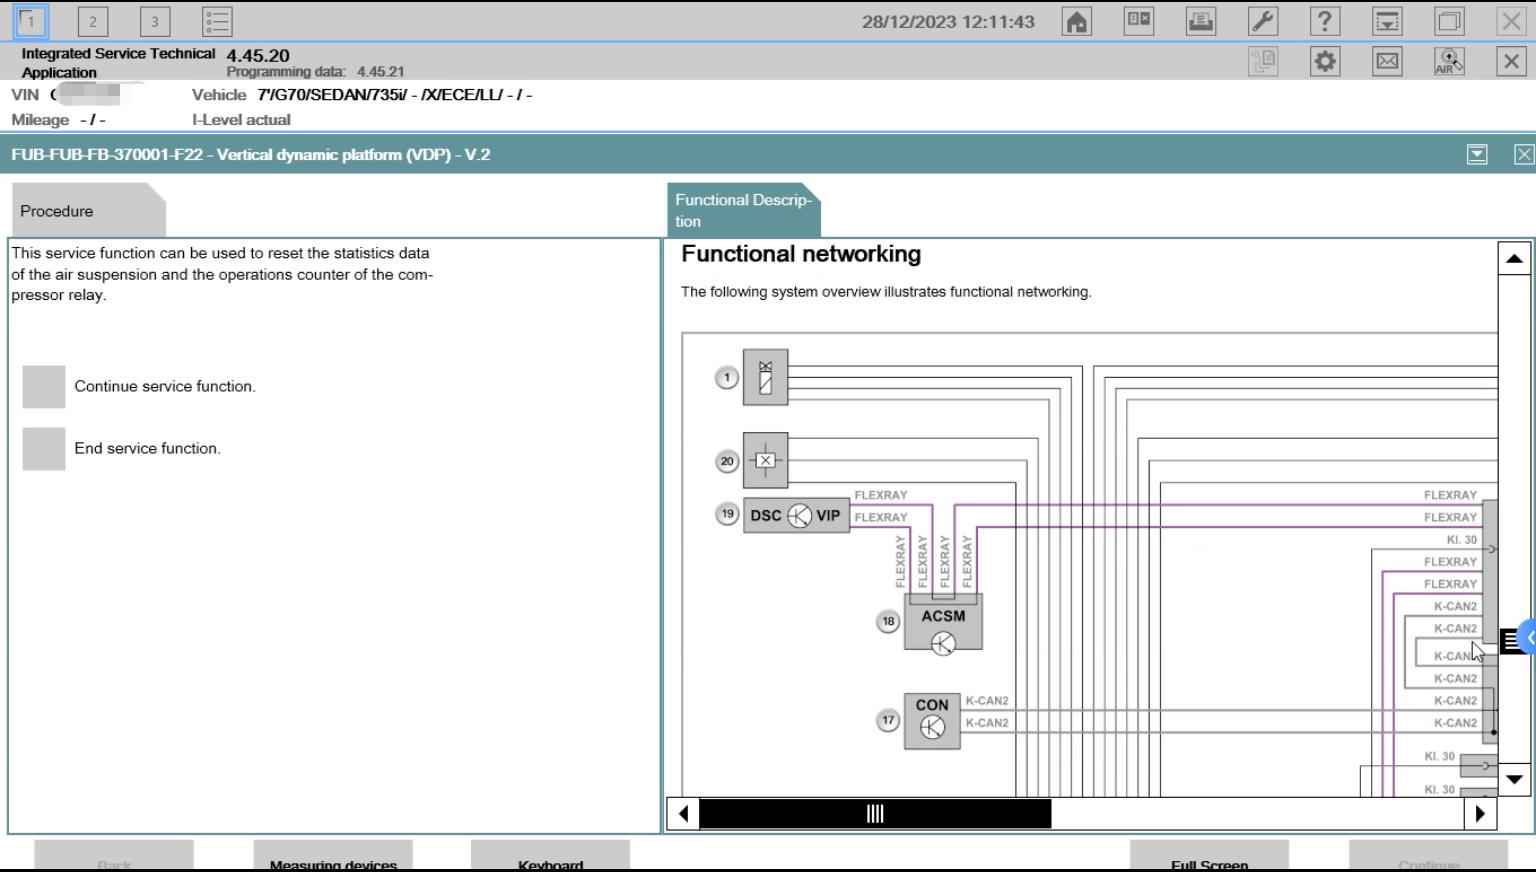Click the date and time display
The width and height of the screenshot is (1536, 872).
[948, 22]
